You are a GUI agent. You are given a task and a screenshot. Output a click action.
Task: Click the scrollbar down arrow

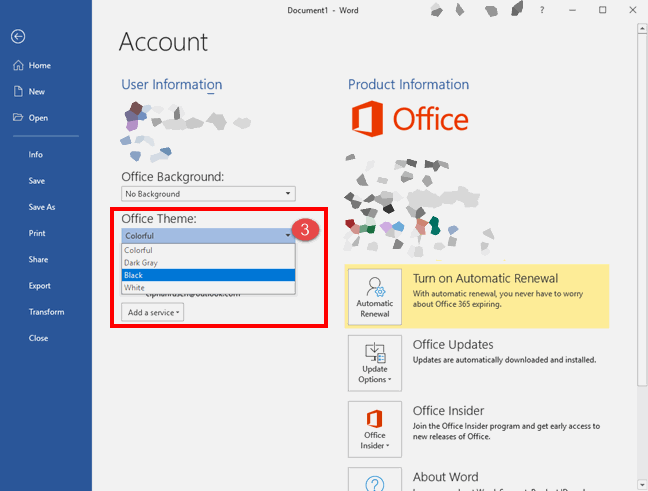[642, 484]
